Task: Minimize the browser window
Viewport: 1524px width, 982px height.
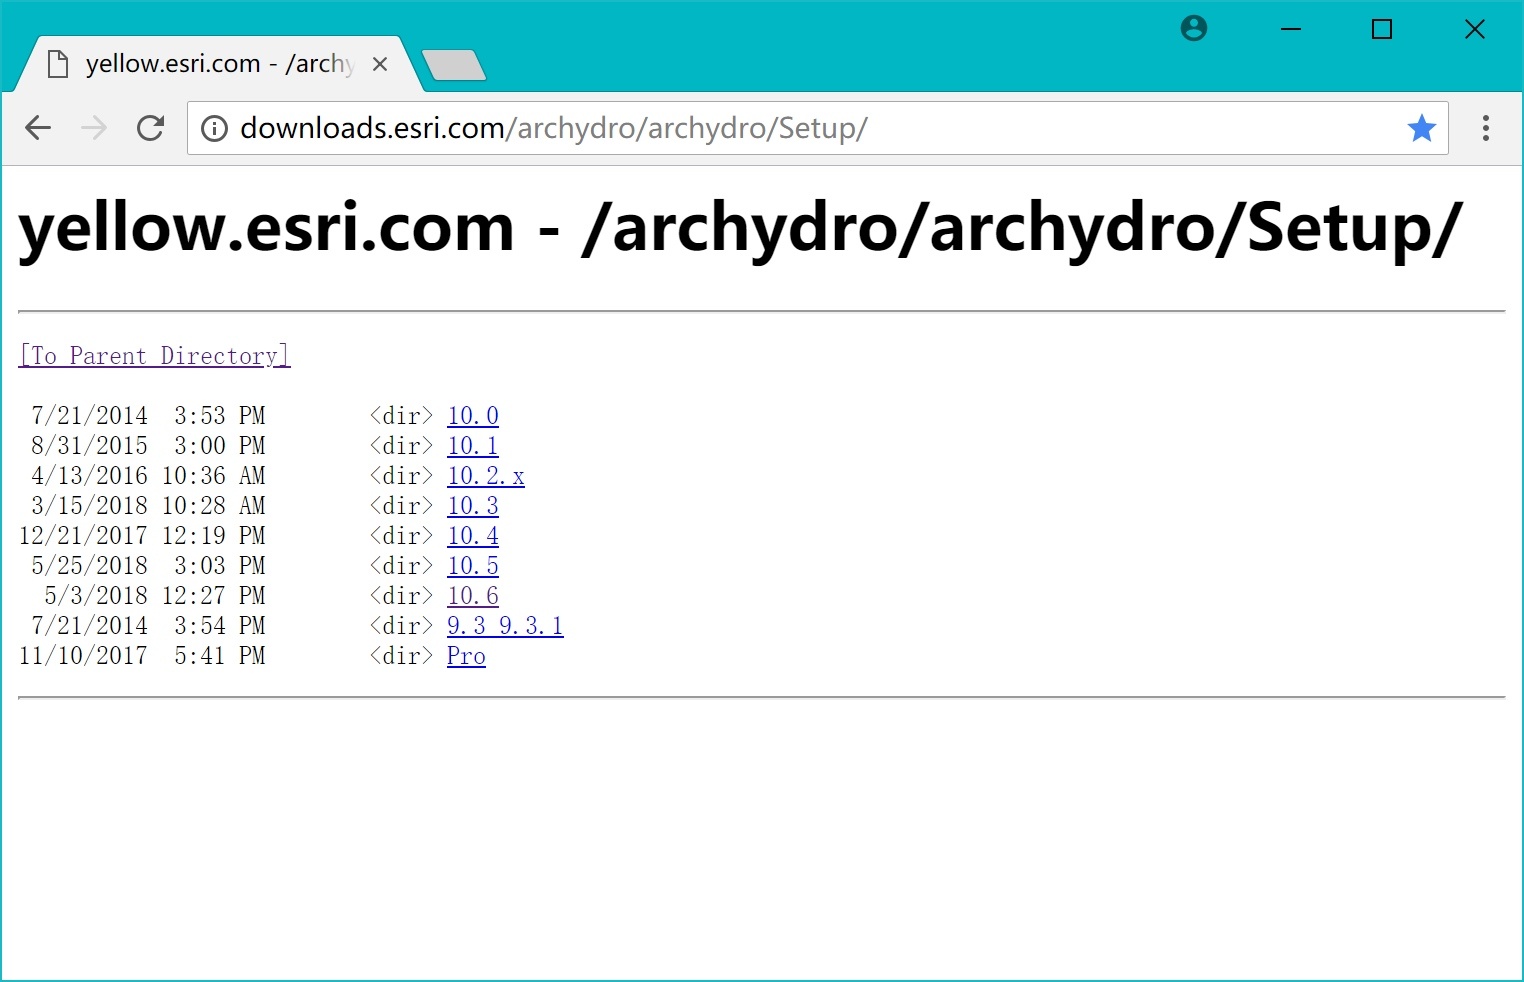Action: 1291,29
